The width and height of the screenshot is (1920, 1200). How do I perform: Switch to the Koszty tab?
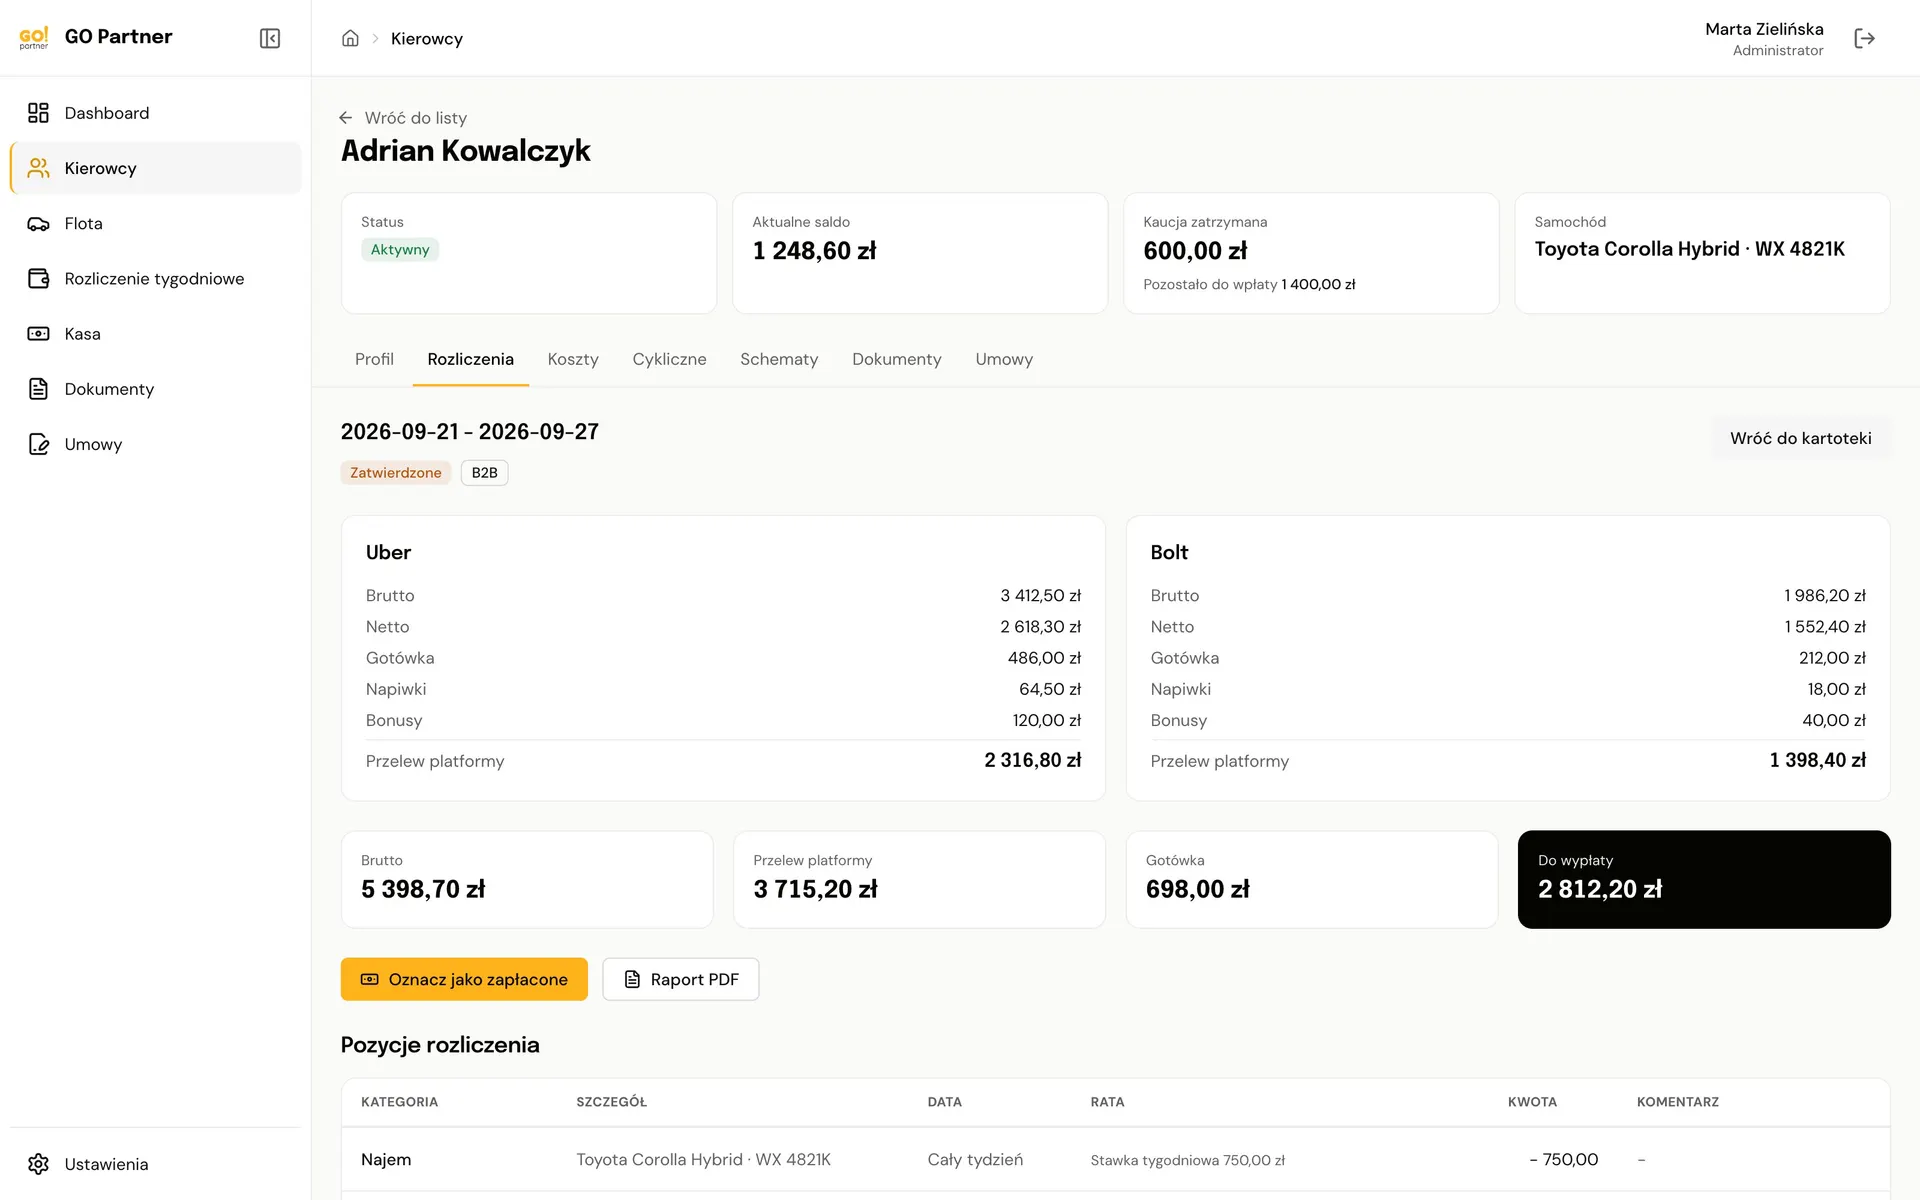click(x=573, y=359)
